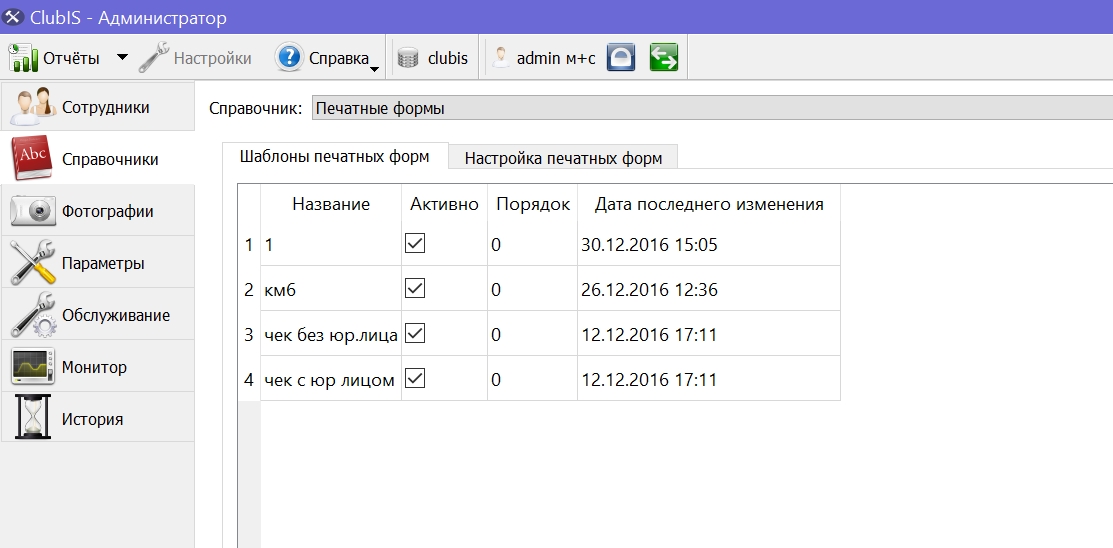Click the Отчёты text label

click(x=72, y=58)
